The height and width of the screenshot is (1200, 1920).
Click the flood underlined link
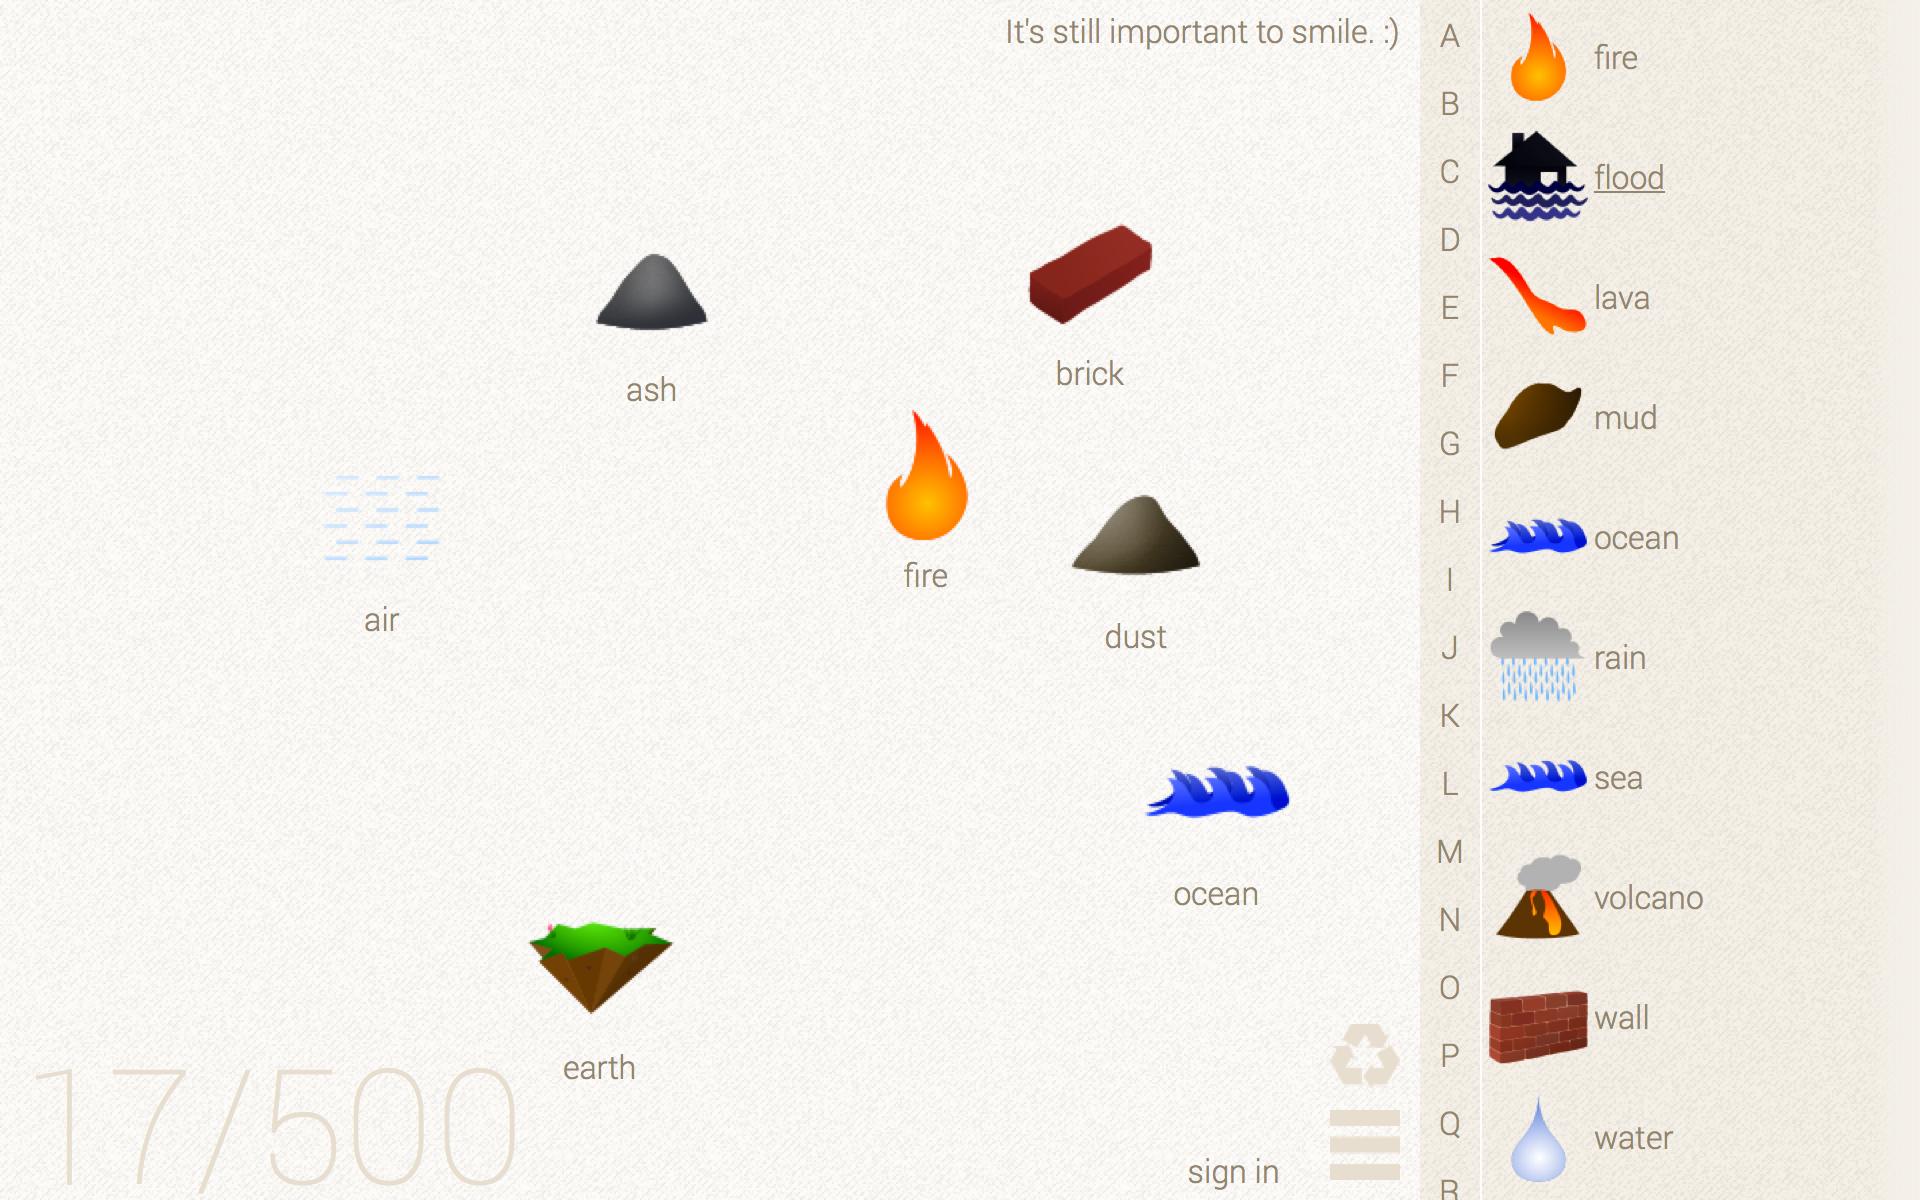[x=1628, y=177]
